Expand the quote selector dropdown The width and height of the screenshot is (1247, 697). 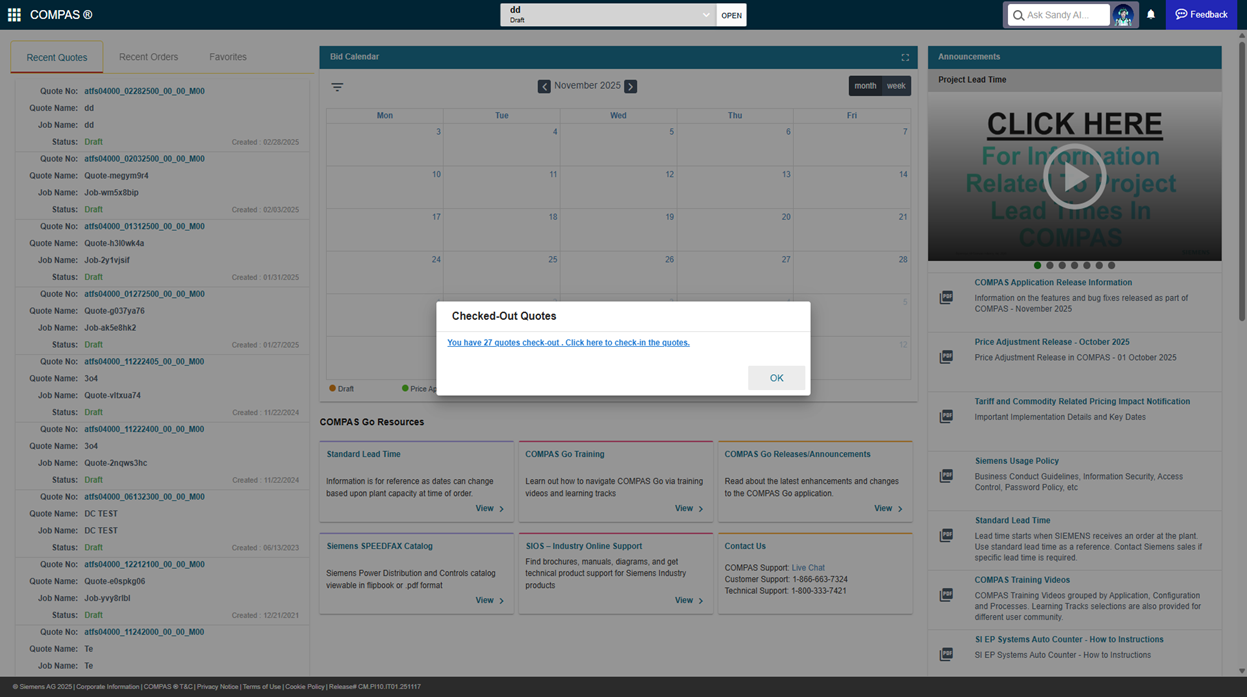705,15
